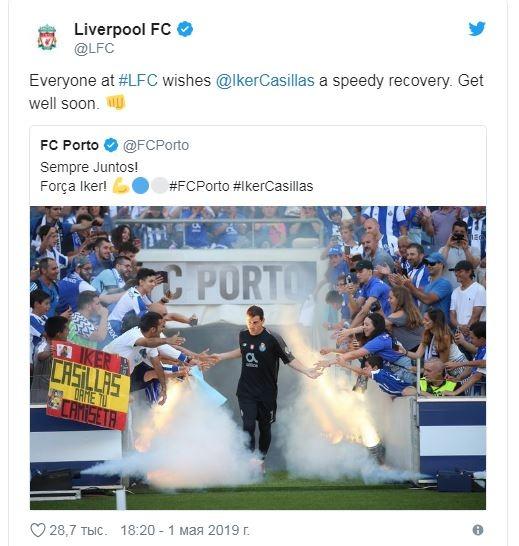Open the #LFC hashtag link

pos(138,81)
